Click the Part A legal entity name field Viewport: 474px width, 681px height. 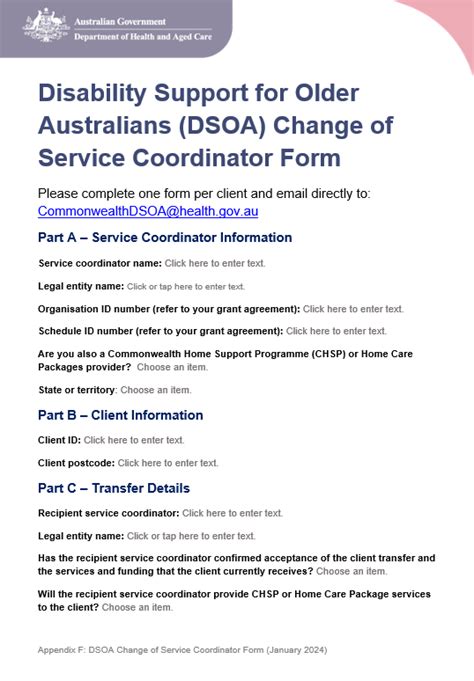[x=186, y=287]
